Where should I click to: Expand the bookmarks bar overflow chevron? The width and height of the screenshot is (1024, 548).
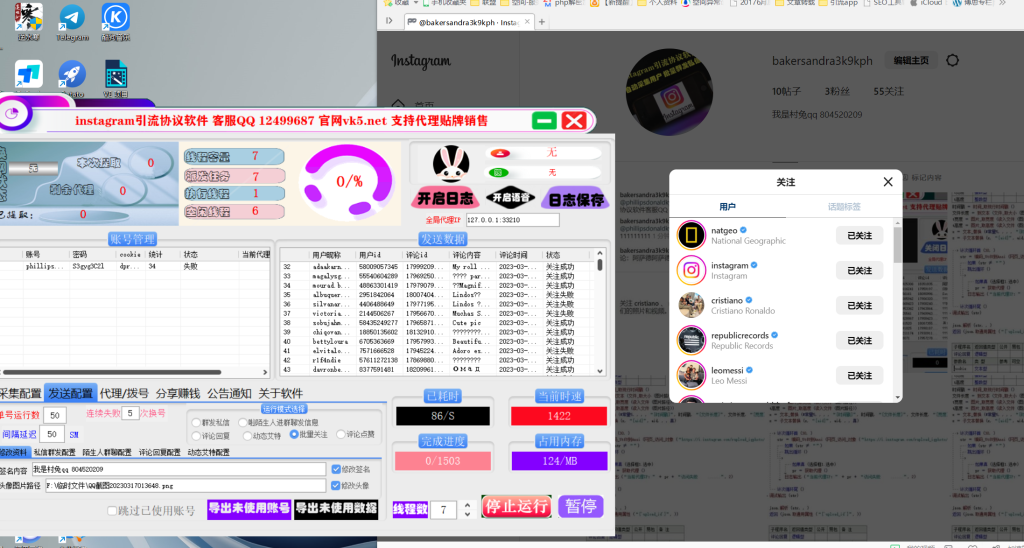[x=1016, y=3]
